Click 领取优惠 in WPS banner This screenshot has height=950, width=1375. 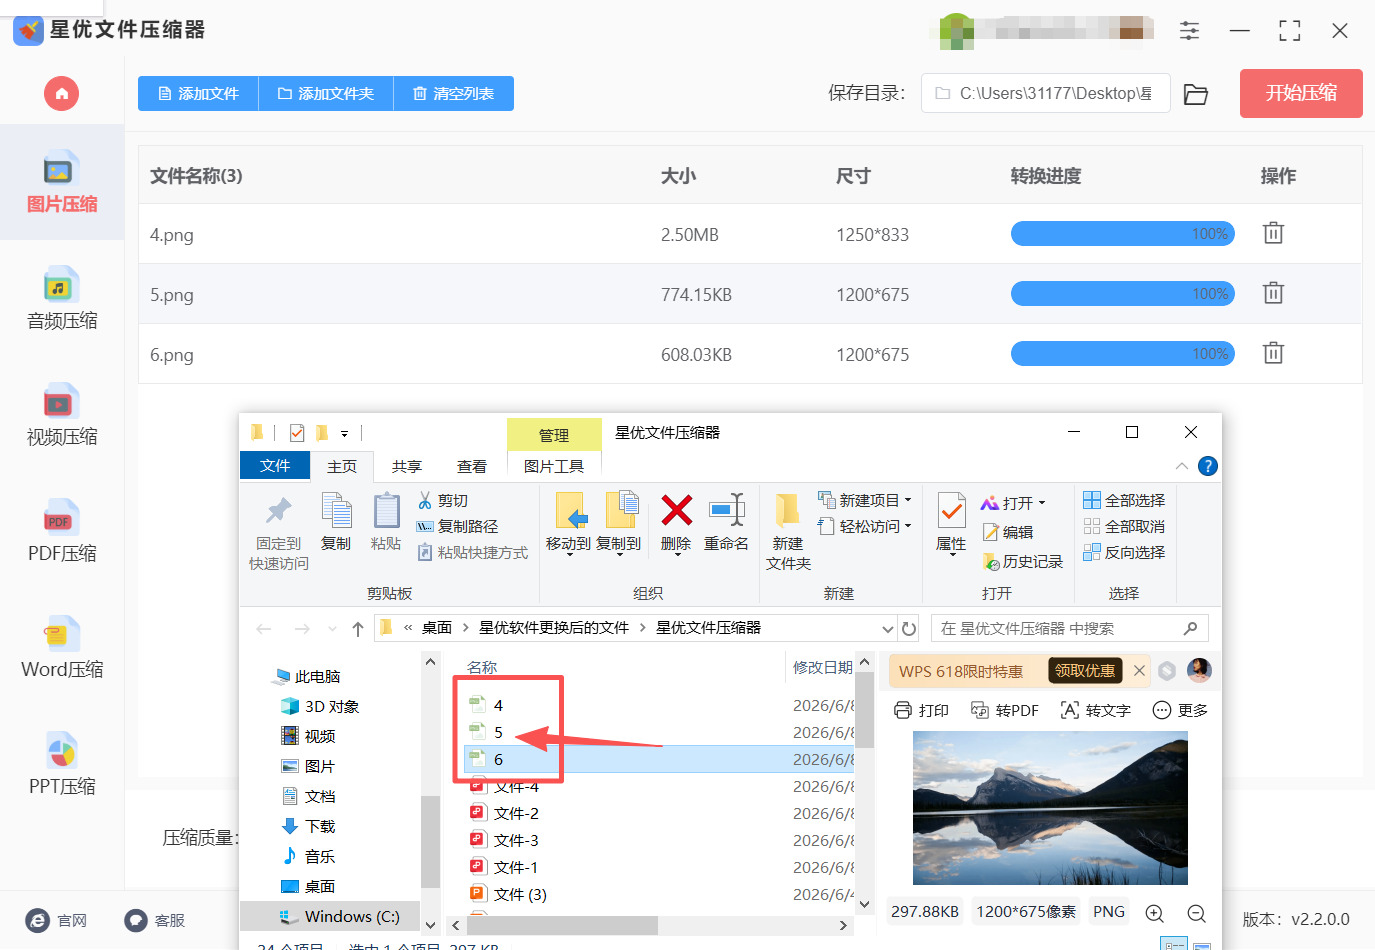(x=1085, y=671)
